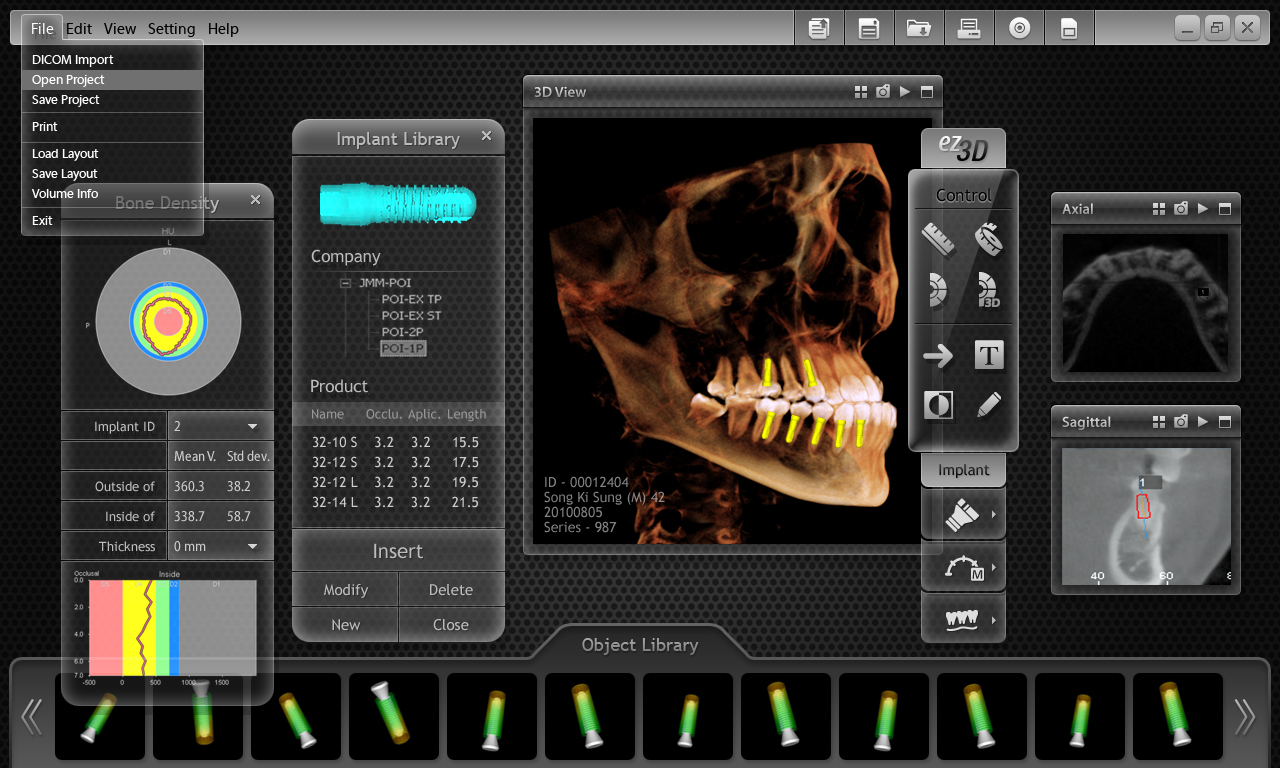Open the dental implant screw tool panel
Image resolution: width=1280 pixels, height=768 pixels.
tap(963, 515)
